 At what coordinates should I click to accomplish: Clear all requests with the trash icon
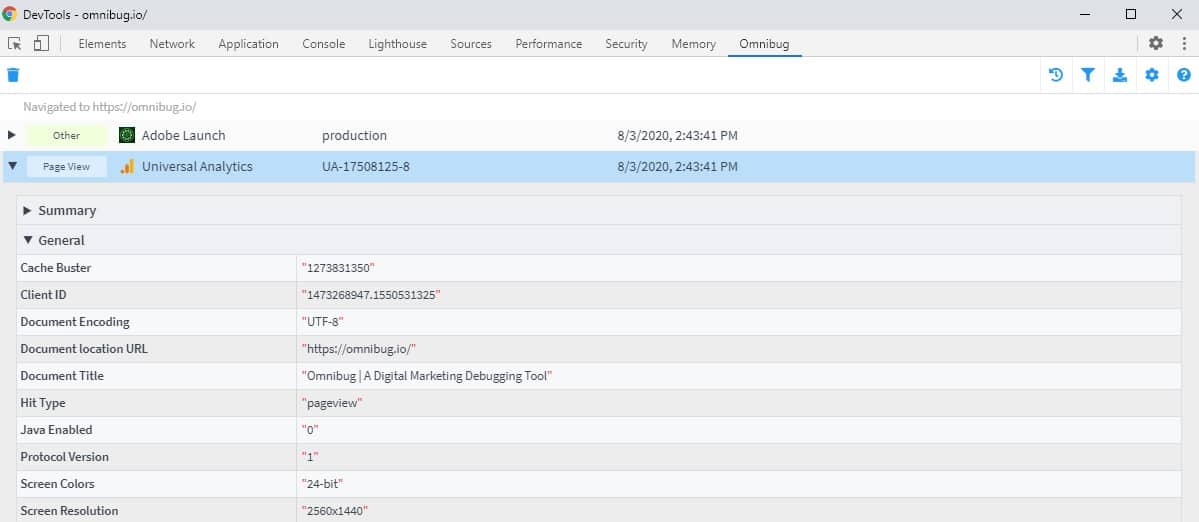pos(13,75)
